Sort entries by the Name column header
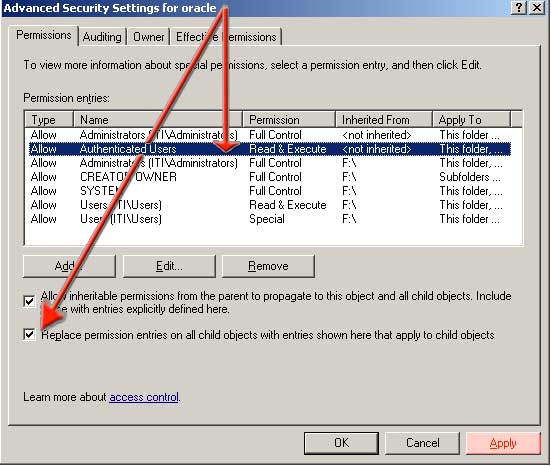The width and height of the screenshot is (551, 466). click(158, 119)
